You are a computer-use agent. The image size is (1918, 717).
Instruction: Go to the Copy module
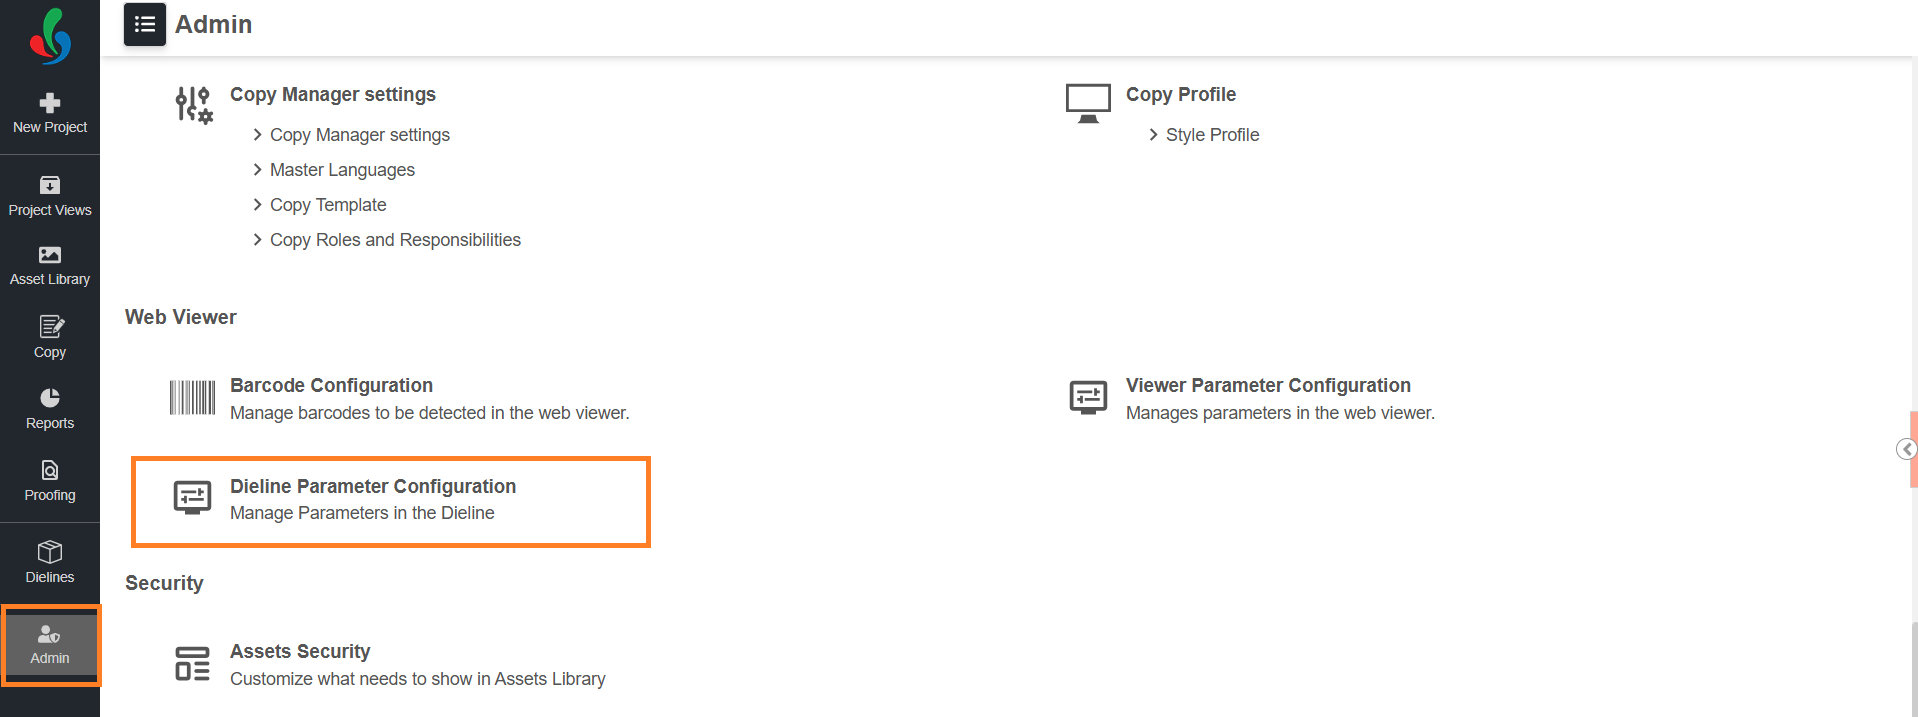pos(50,337)
